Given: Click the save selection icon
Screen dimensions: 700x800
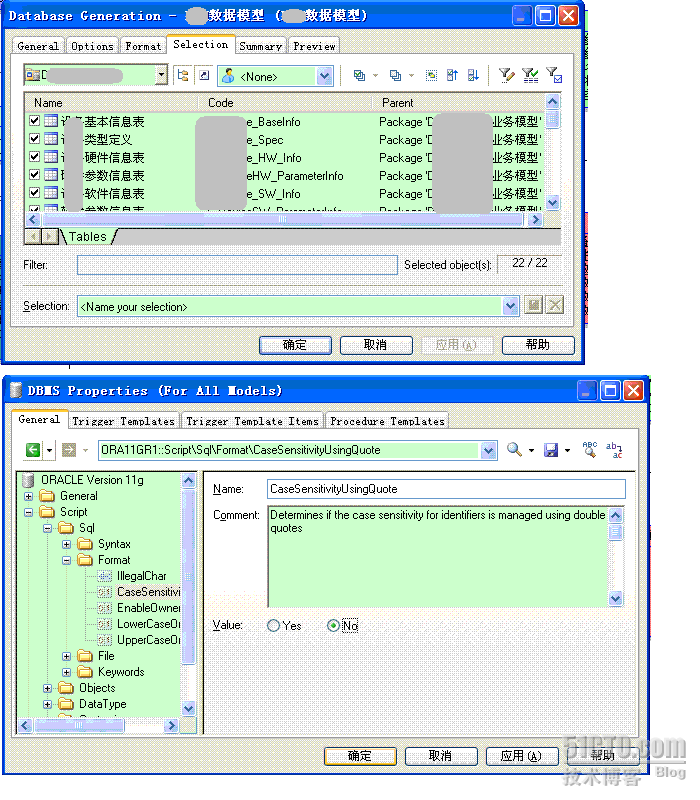Looking at the screenshot, I should pos(534,306).
